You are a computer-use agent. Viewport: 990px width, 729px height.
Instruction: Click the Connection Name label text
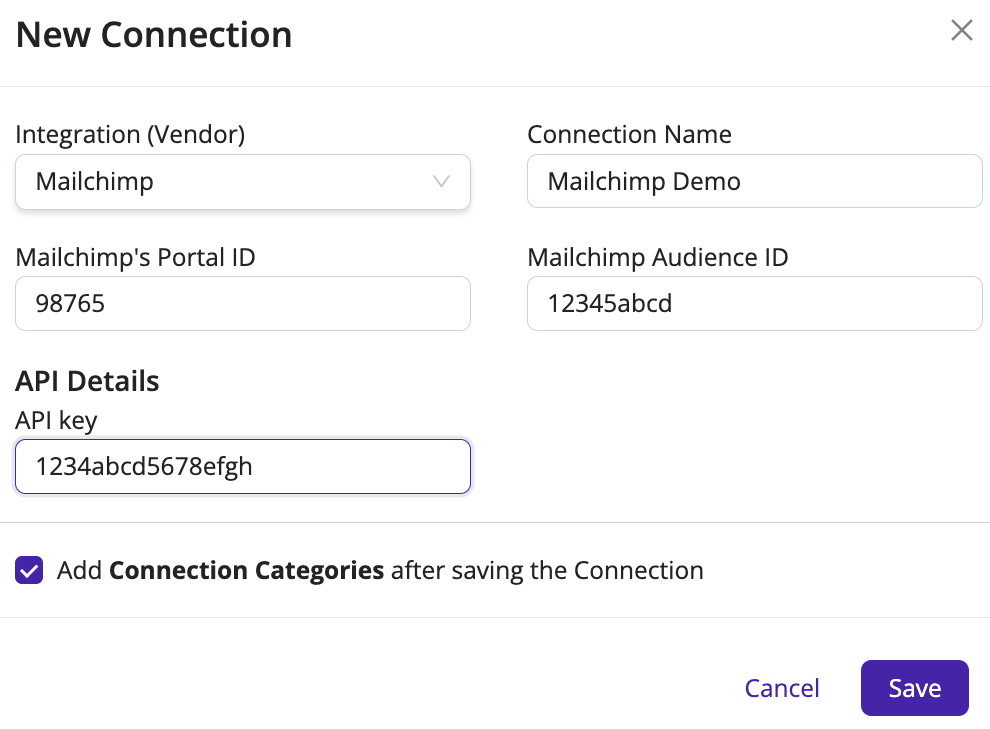tap(629, 134)
